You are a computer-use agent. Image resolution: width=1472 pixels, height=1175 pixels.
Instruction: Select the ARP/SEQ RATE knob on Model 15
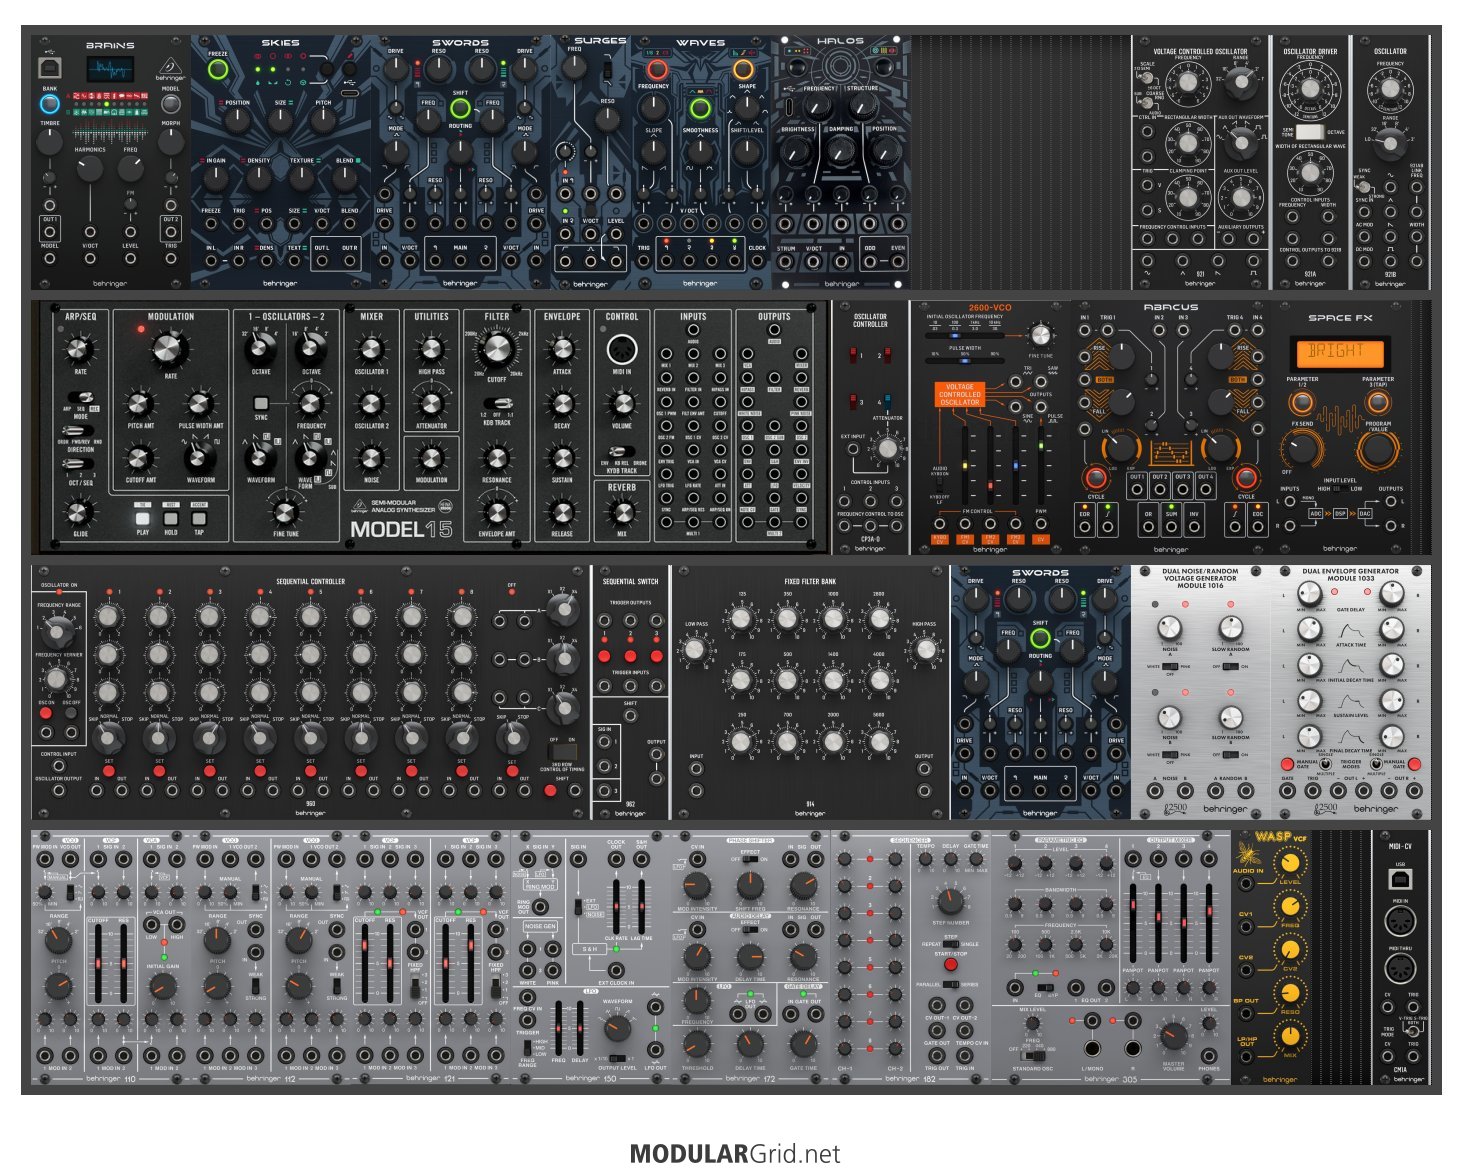pos(80,350)
